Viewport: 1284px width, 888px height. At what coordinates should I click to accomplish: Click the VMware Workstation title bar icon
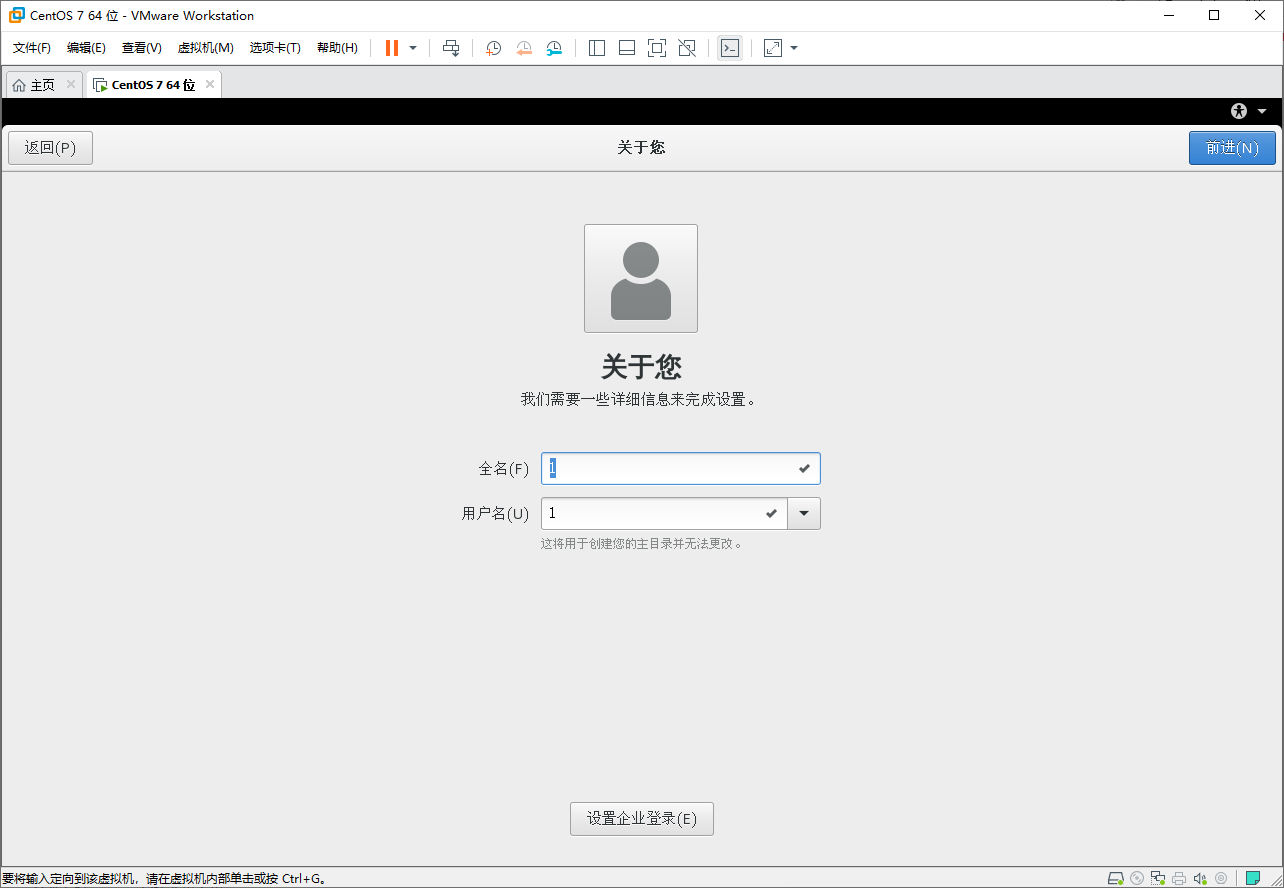tap(17, 15)
